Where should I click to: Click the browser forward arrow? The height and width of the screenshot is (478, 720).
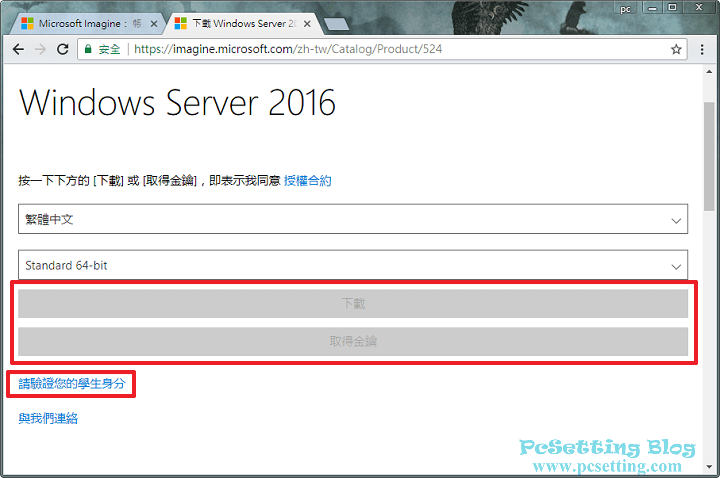(x=41, y=48)
